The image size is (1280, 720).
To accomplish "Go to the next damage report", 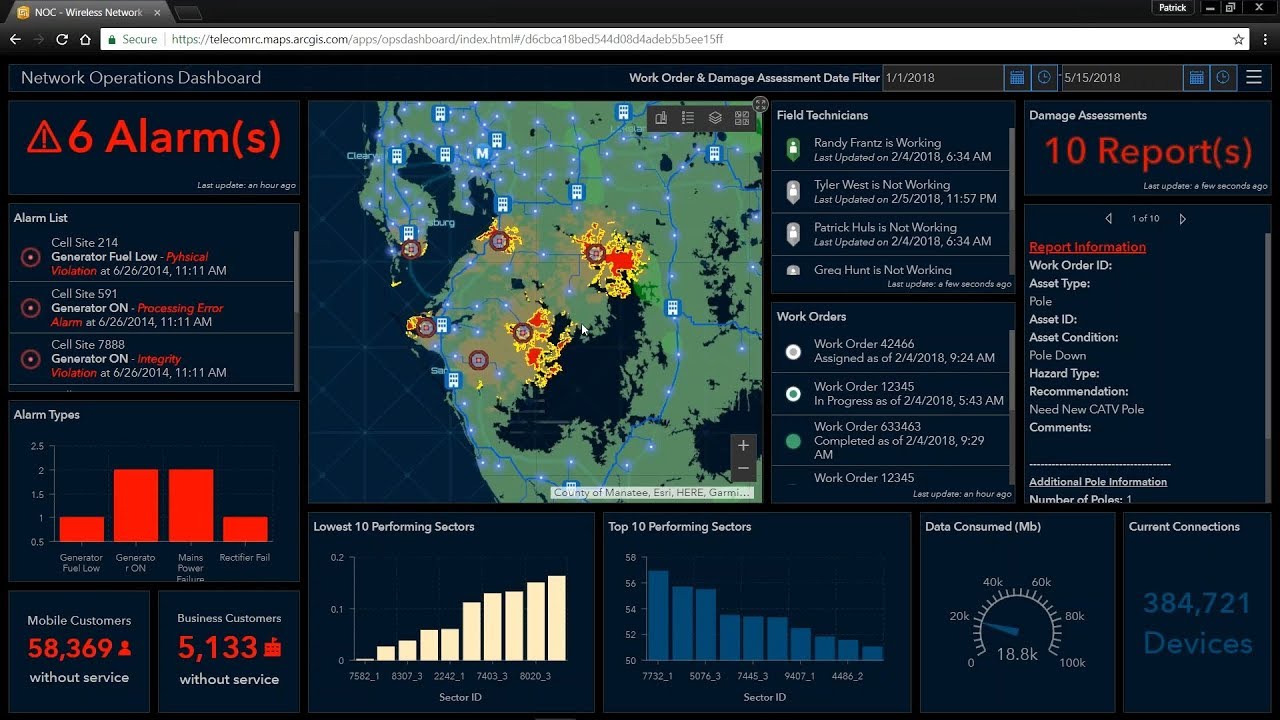I will [1182, 218].
